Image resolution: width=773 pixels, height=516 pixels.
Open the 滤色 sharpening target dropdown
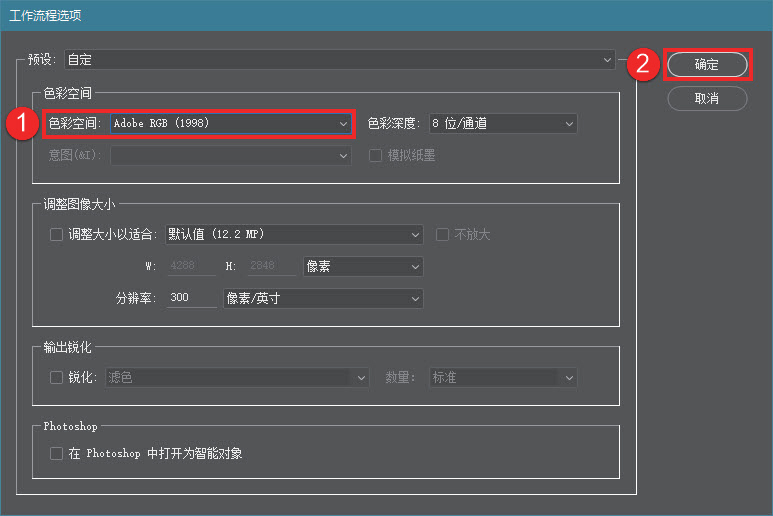237,378
